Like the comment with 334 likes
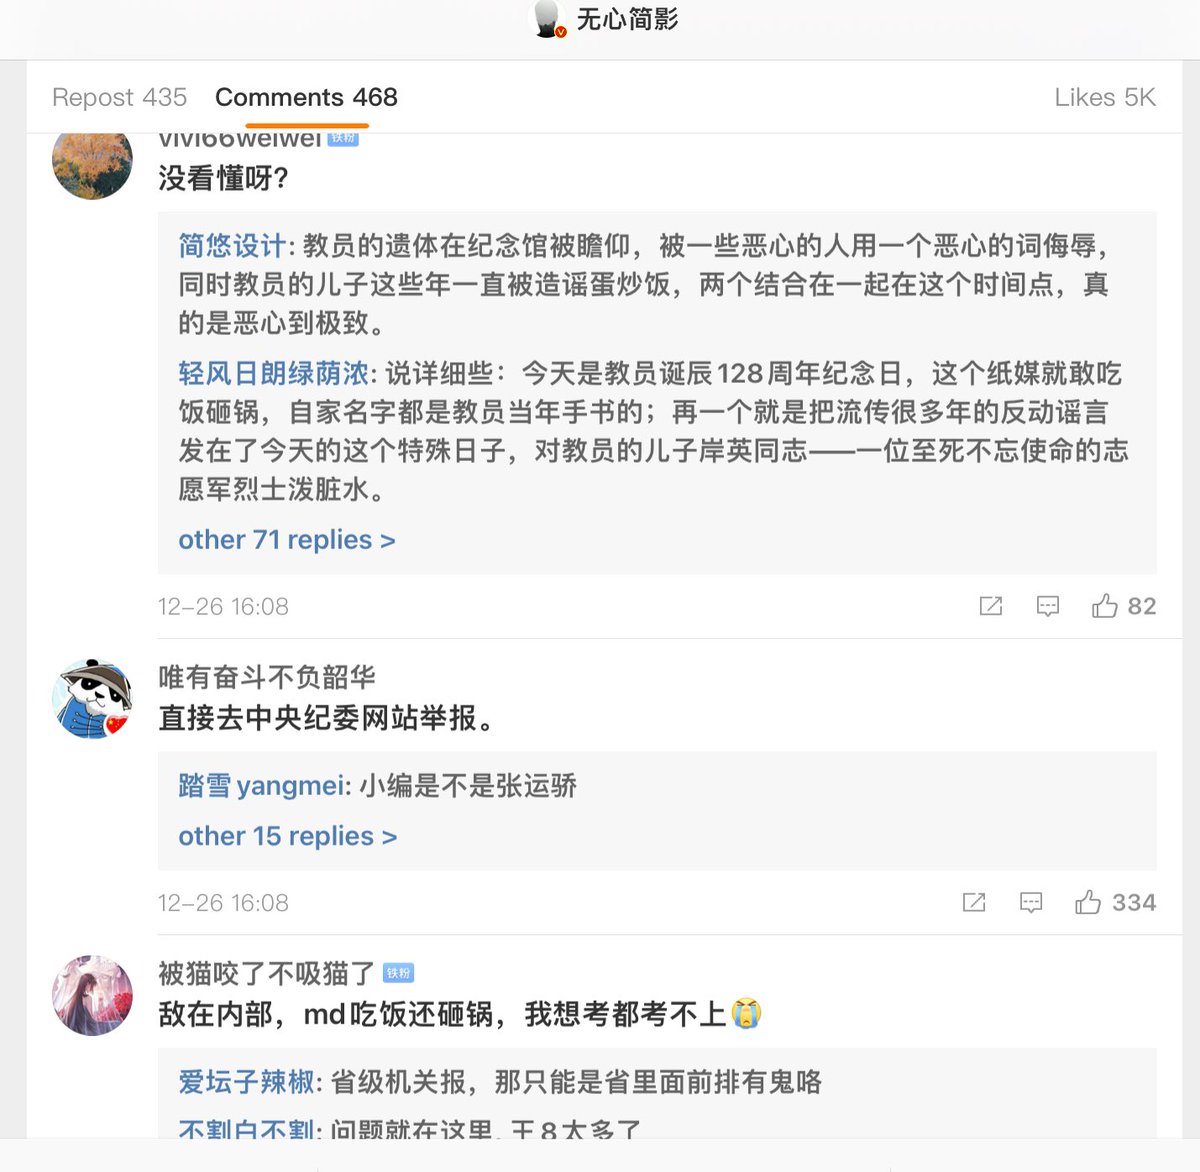This screenshot has width=1200, height=1172. (x=1088, y=903)
